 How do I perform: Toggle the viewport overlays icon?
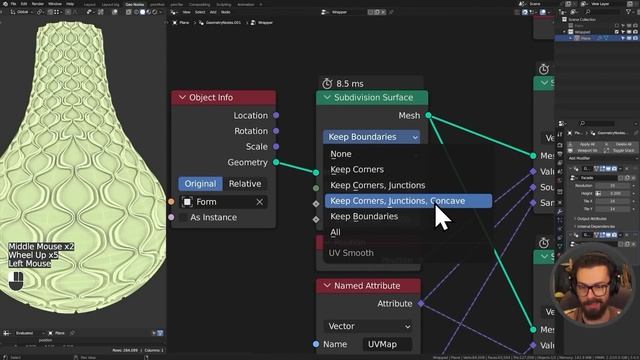point(114,12)
